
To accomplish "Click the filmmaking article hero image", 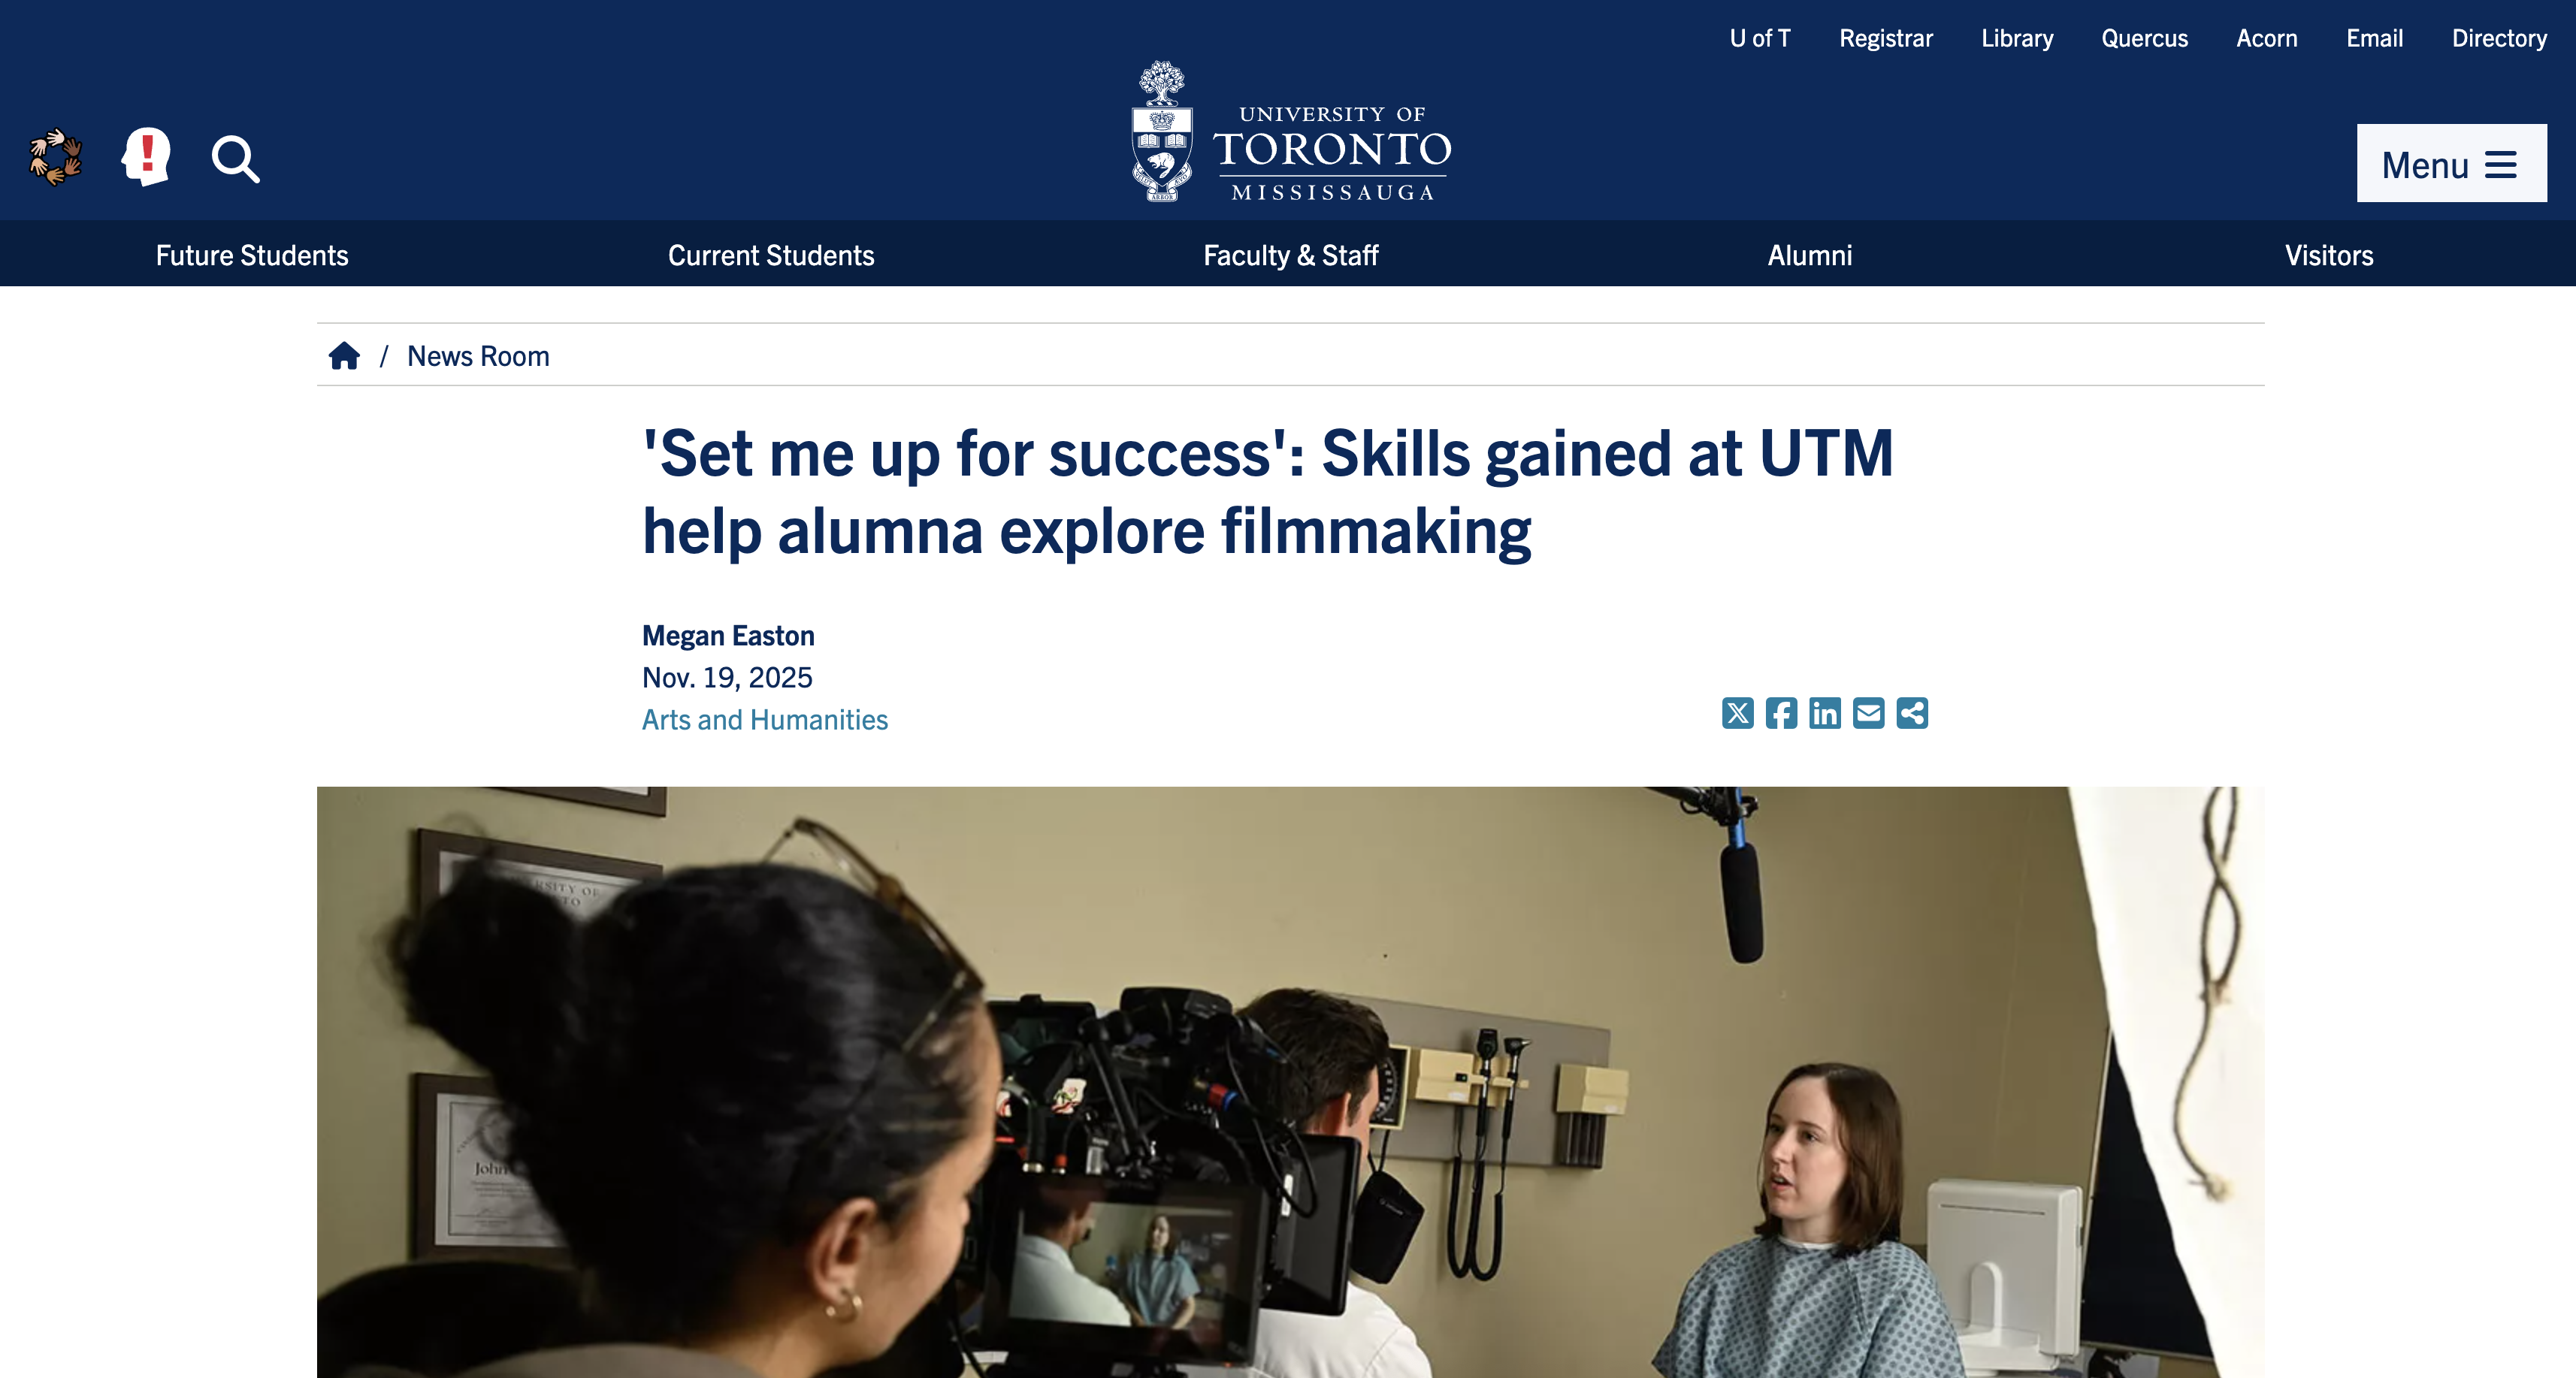I will pyautogui.click(x=1290, y=1082).
